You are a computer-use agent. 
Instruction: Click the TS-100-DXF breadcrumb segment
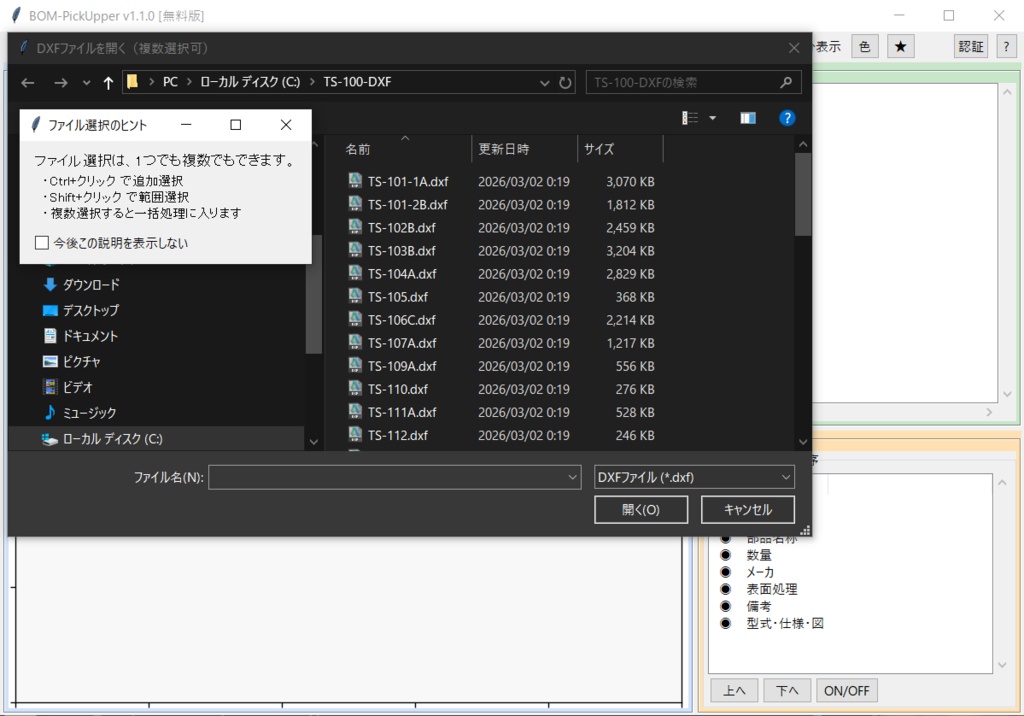(x=357, y=82)
